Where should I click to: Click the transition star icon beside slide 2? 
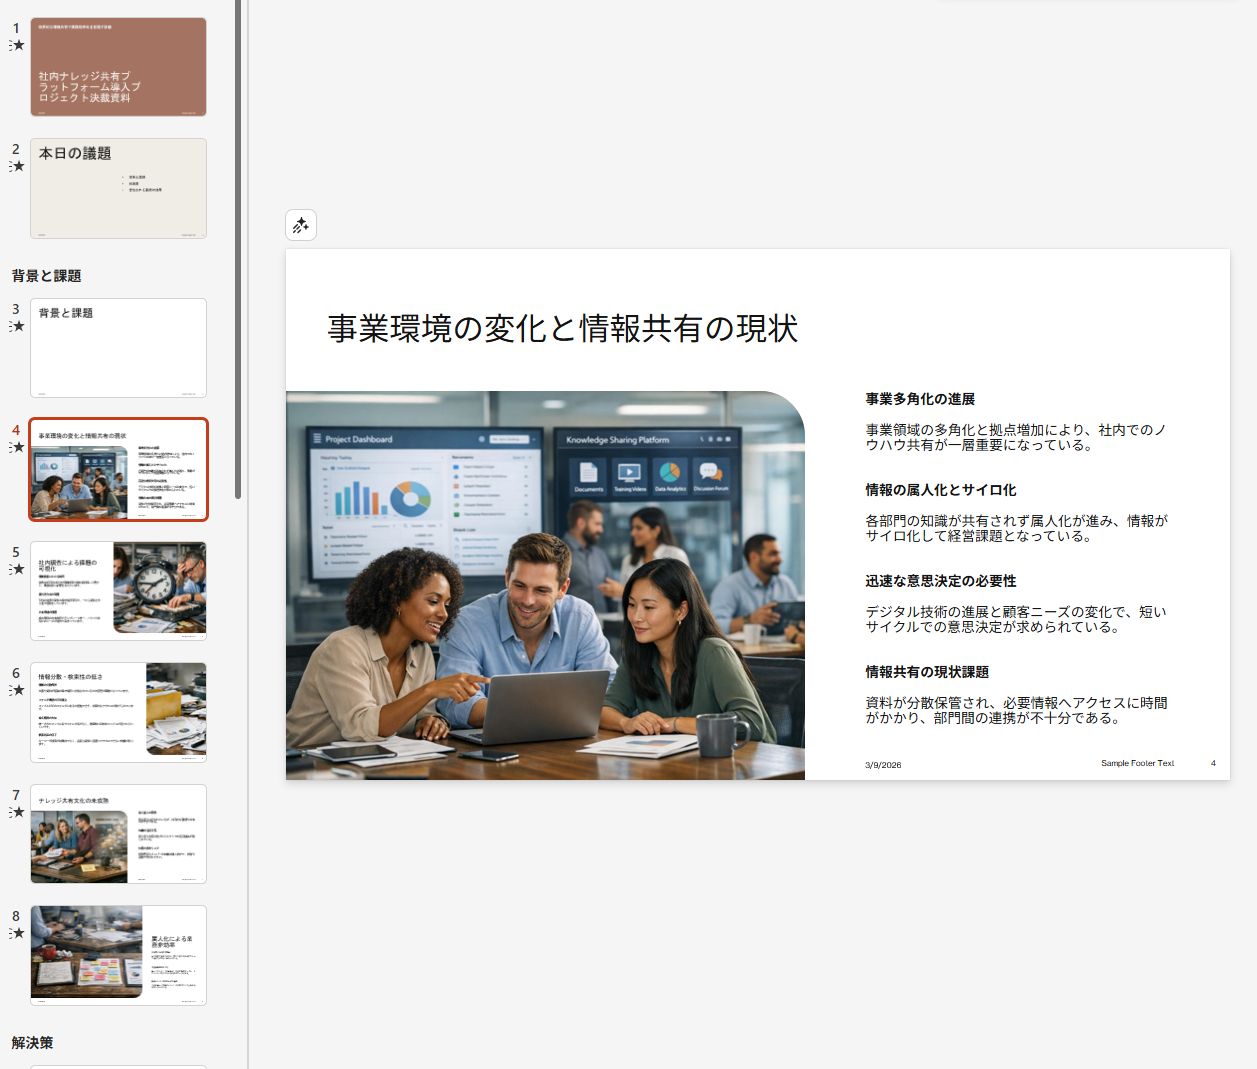pos(17,167)
